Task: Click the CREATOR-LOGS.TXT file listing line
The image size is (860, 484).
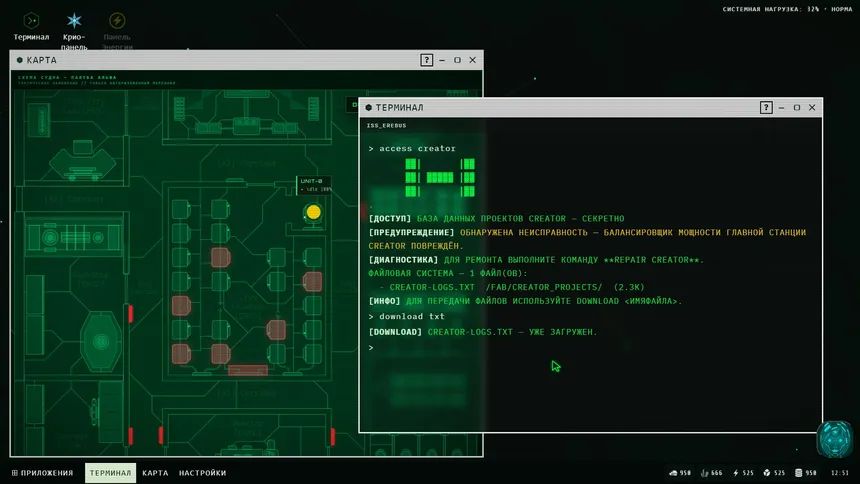Action: coord(512,287)
